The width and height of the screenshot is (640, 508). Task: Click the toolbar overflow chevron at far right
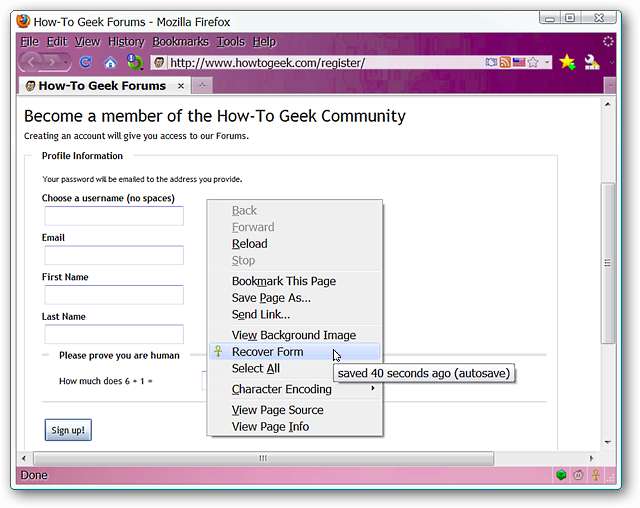pyautogui.click(x=611, y=62)
